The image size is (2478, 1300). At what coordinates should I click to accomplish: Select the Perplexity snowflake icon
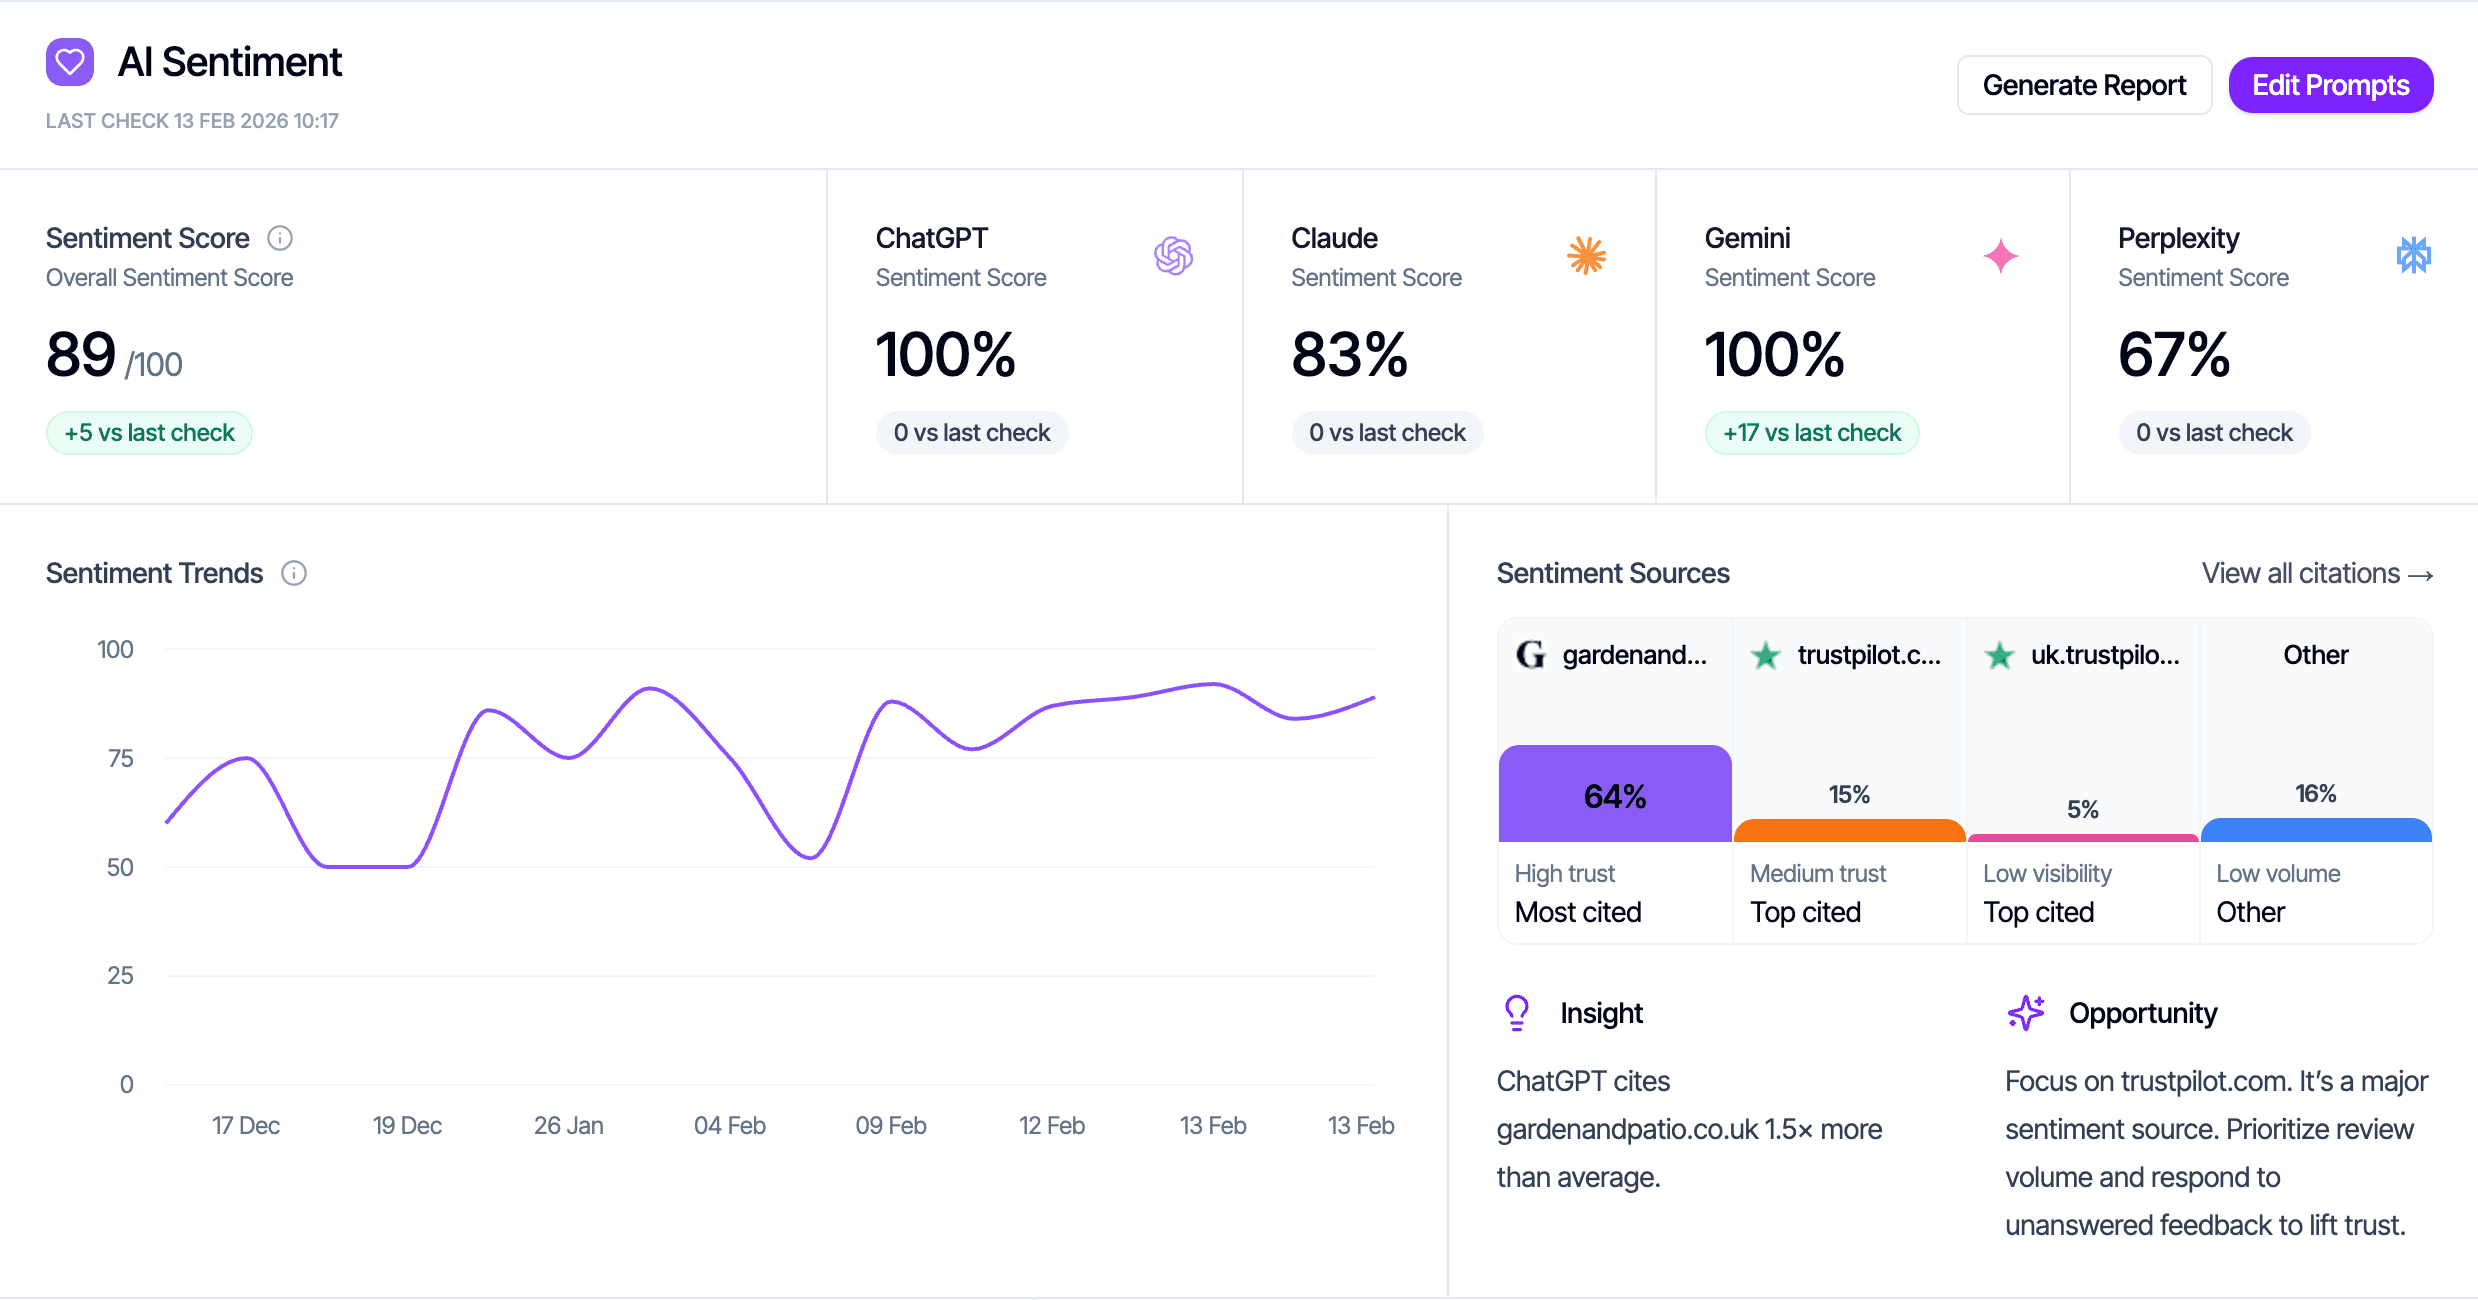click(x=2413, y=256)
